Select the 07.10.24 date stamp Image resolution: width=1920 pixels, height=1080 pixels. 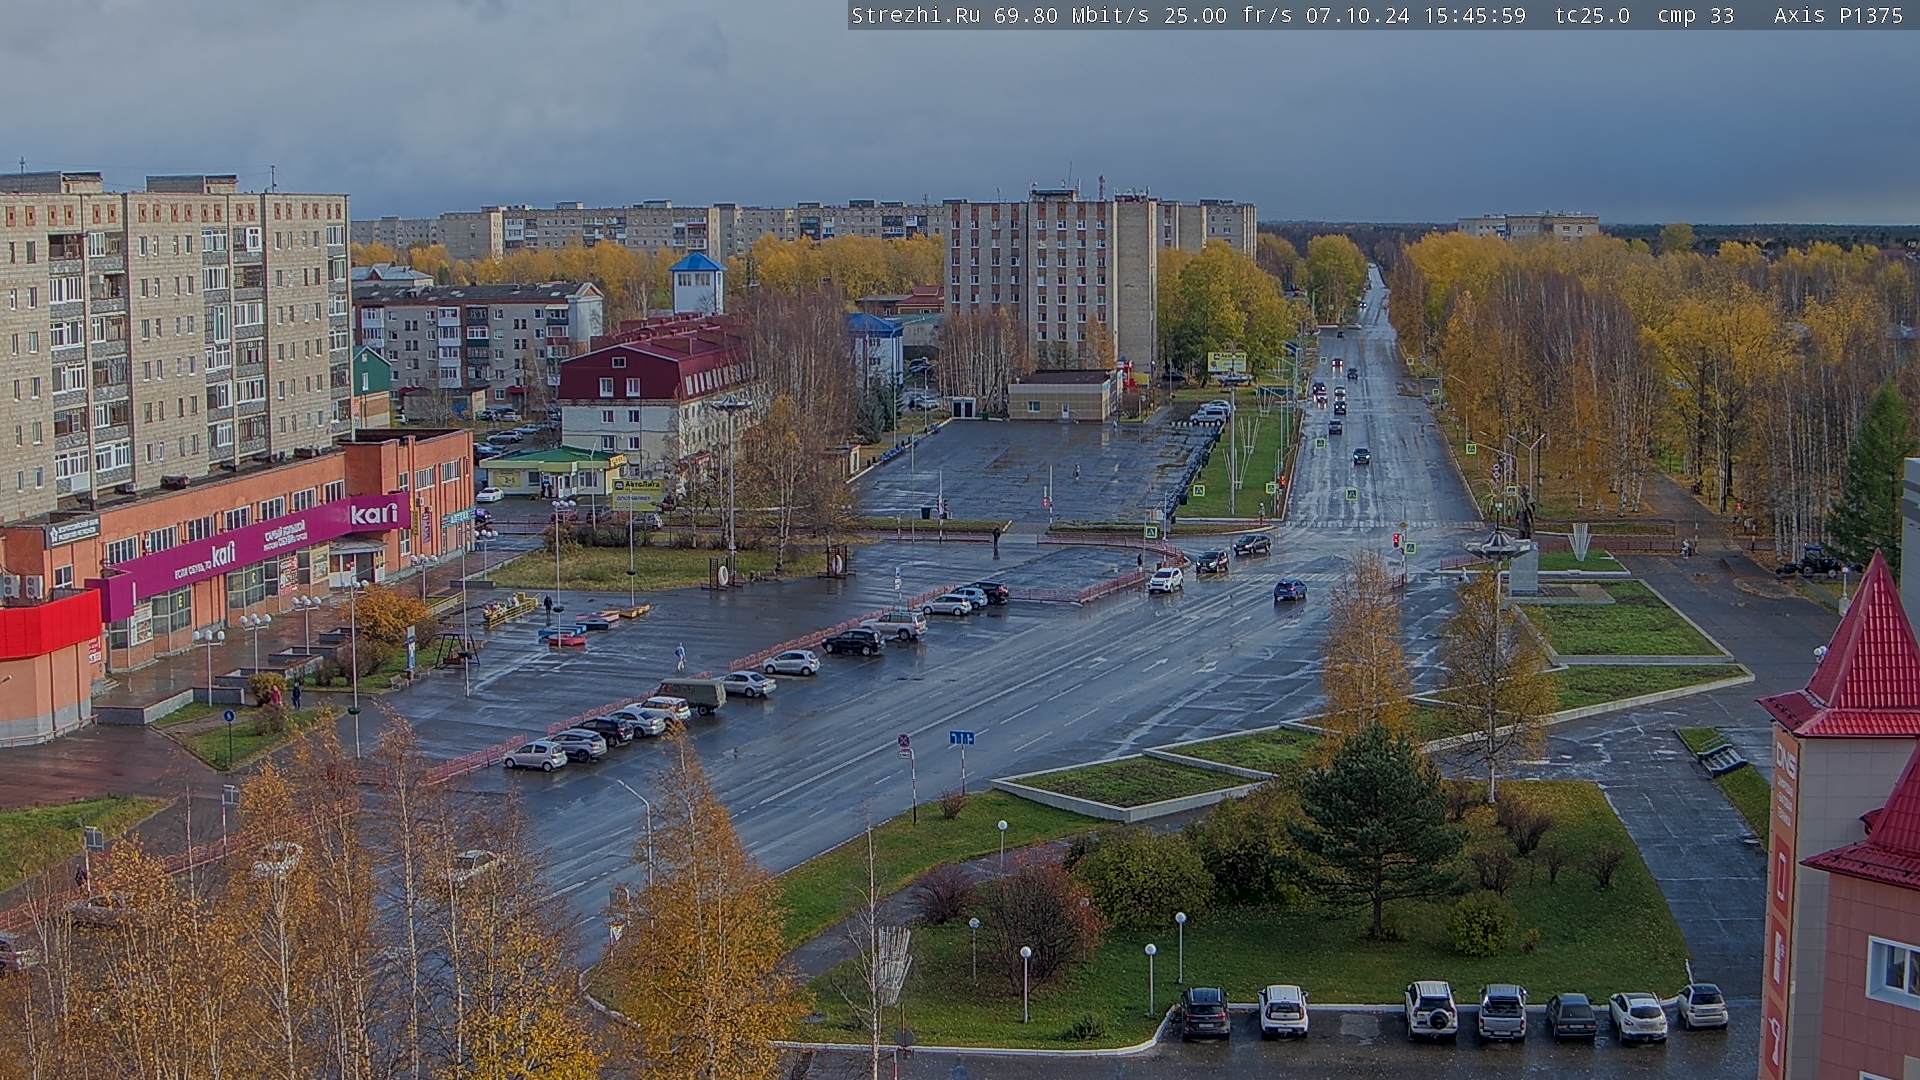1358,15
